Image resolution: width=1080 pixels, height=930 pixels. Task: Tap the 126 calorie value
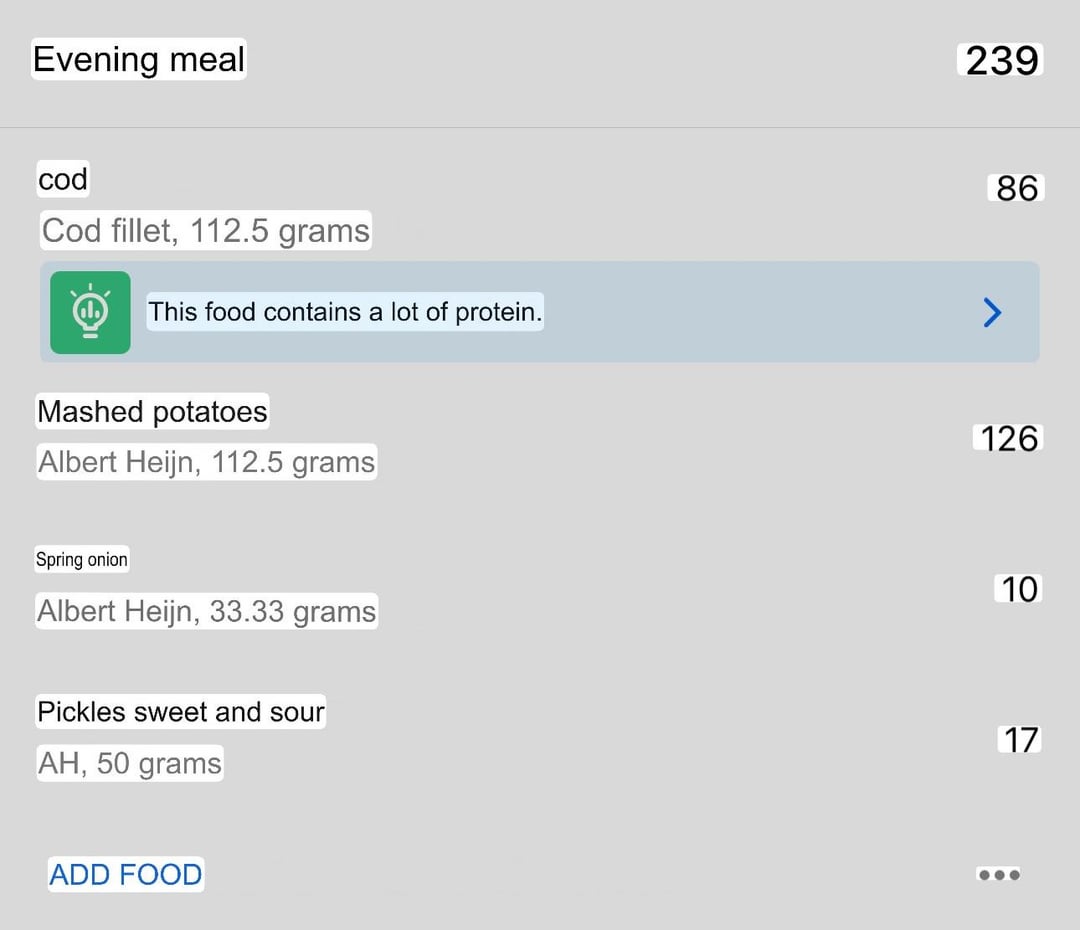pyautogui.click(x=1008, y=438)
